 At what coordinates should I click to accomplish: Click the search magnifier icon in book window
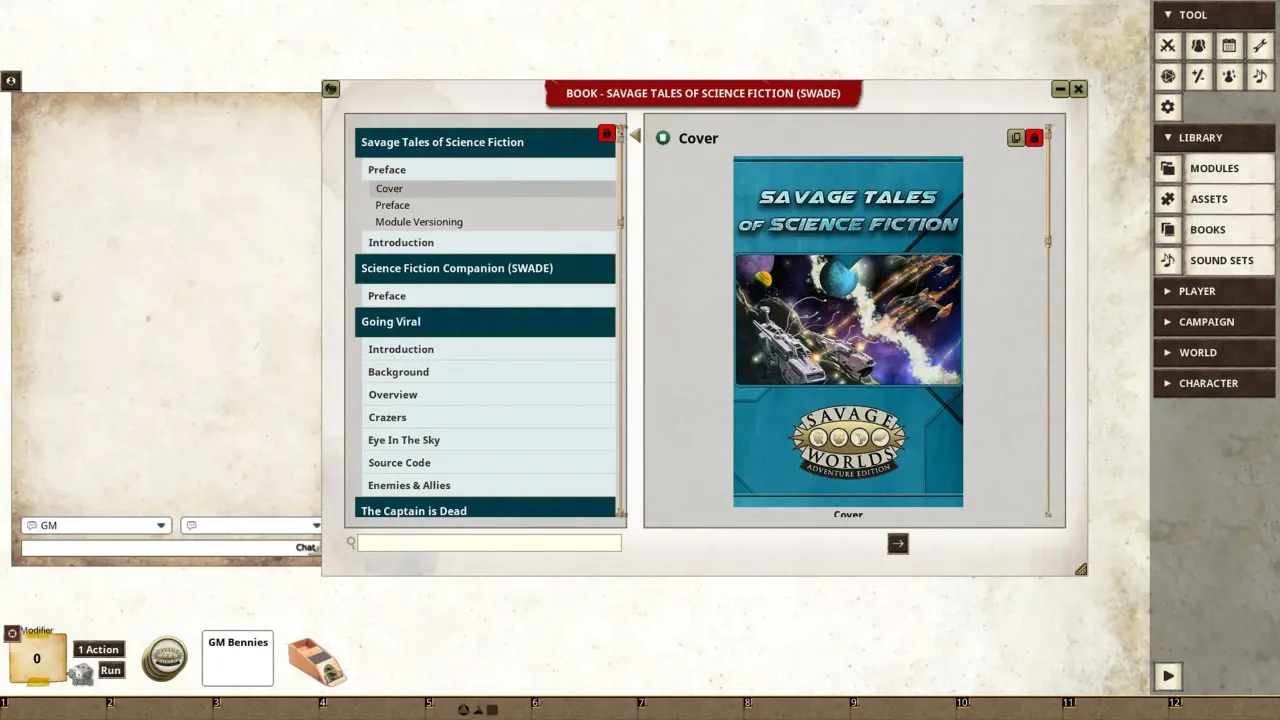pyautogui.click(x=351, y=542)
